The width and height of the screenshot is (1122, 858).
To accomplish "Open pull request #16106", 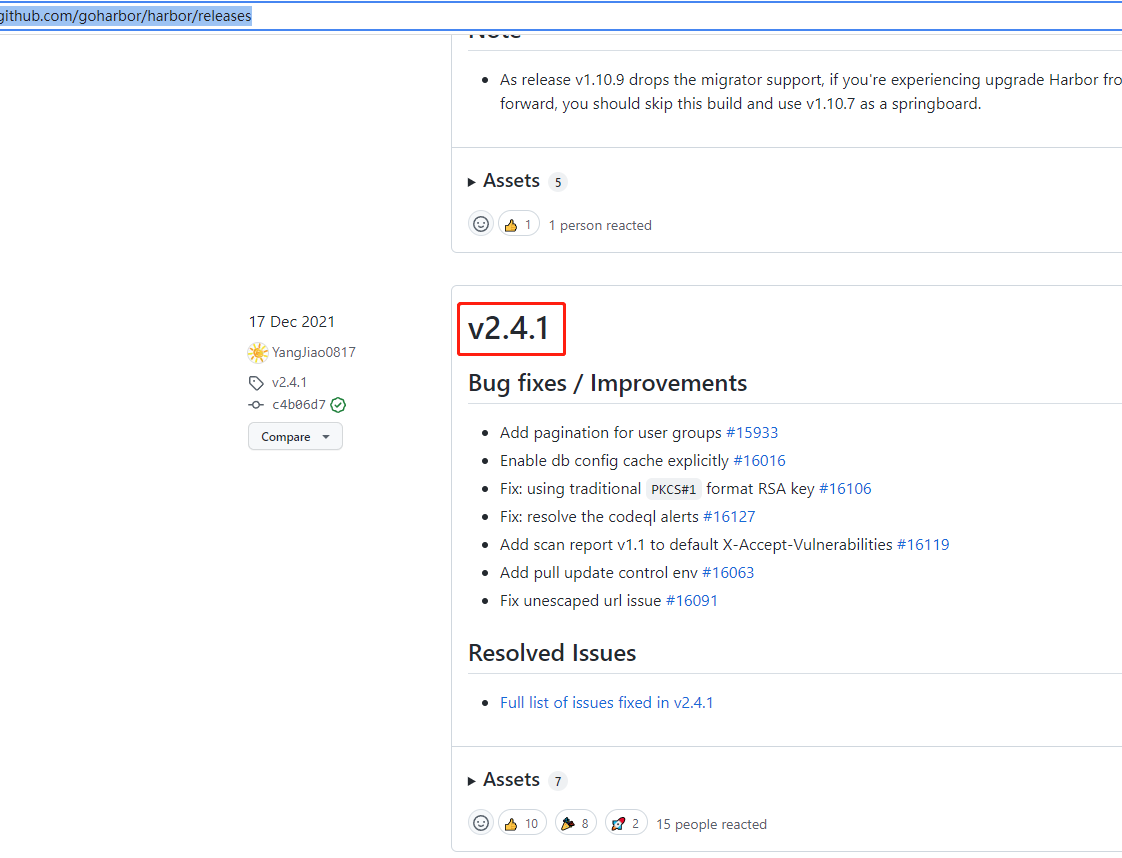I will (x=845, y=488).
